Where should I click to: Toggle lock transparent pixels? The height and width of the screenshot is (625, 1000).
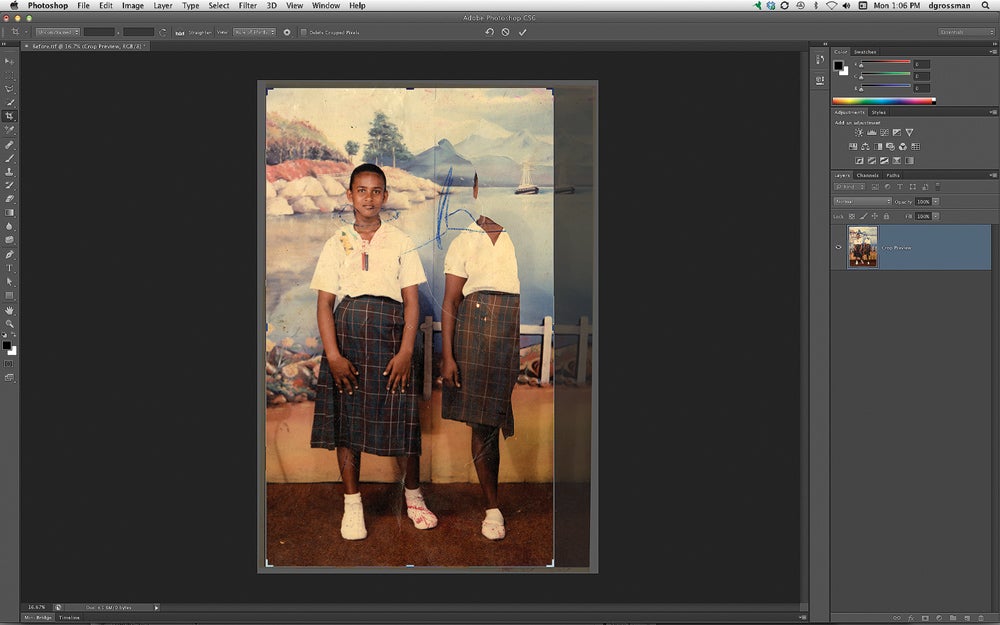tap(851, 217)
